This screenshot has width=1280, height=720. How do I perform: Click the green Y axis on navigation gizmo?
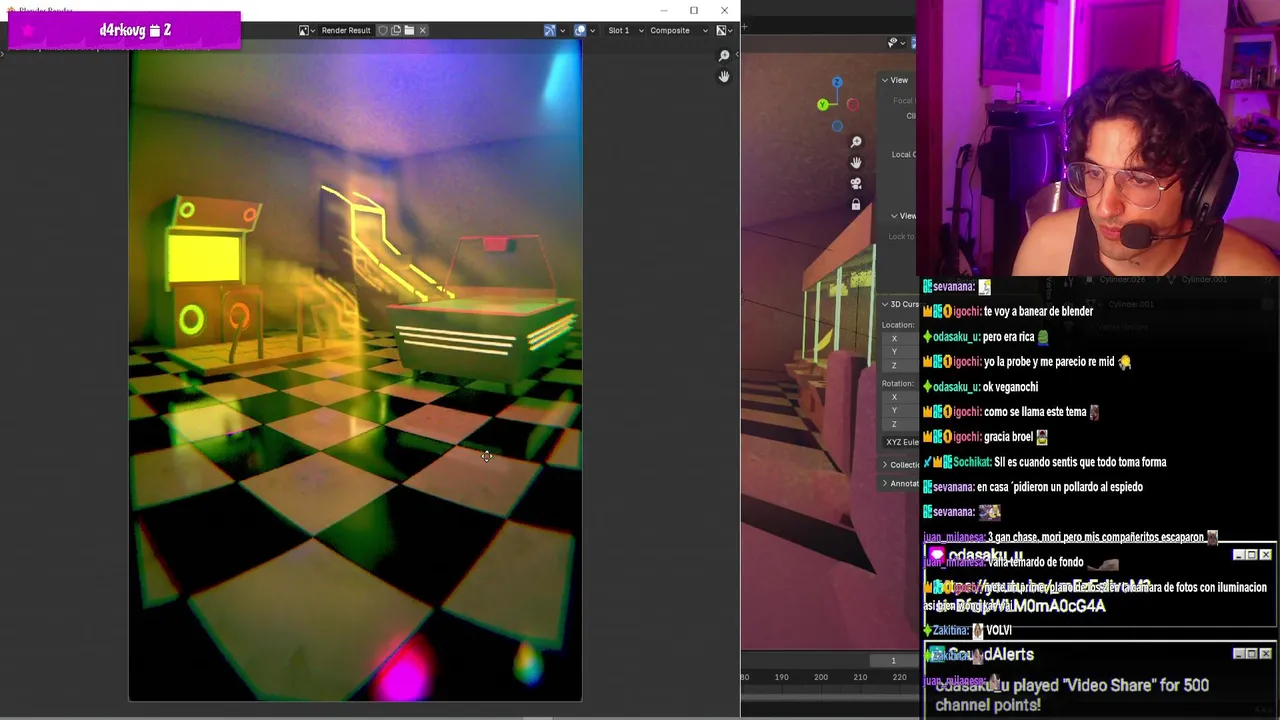coord(822,104)
